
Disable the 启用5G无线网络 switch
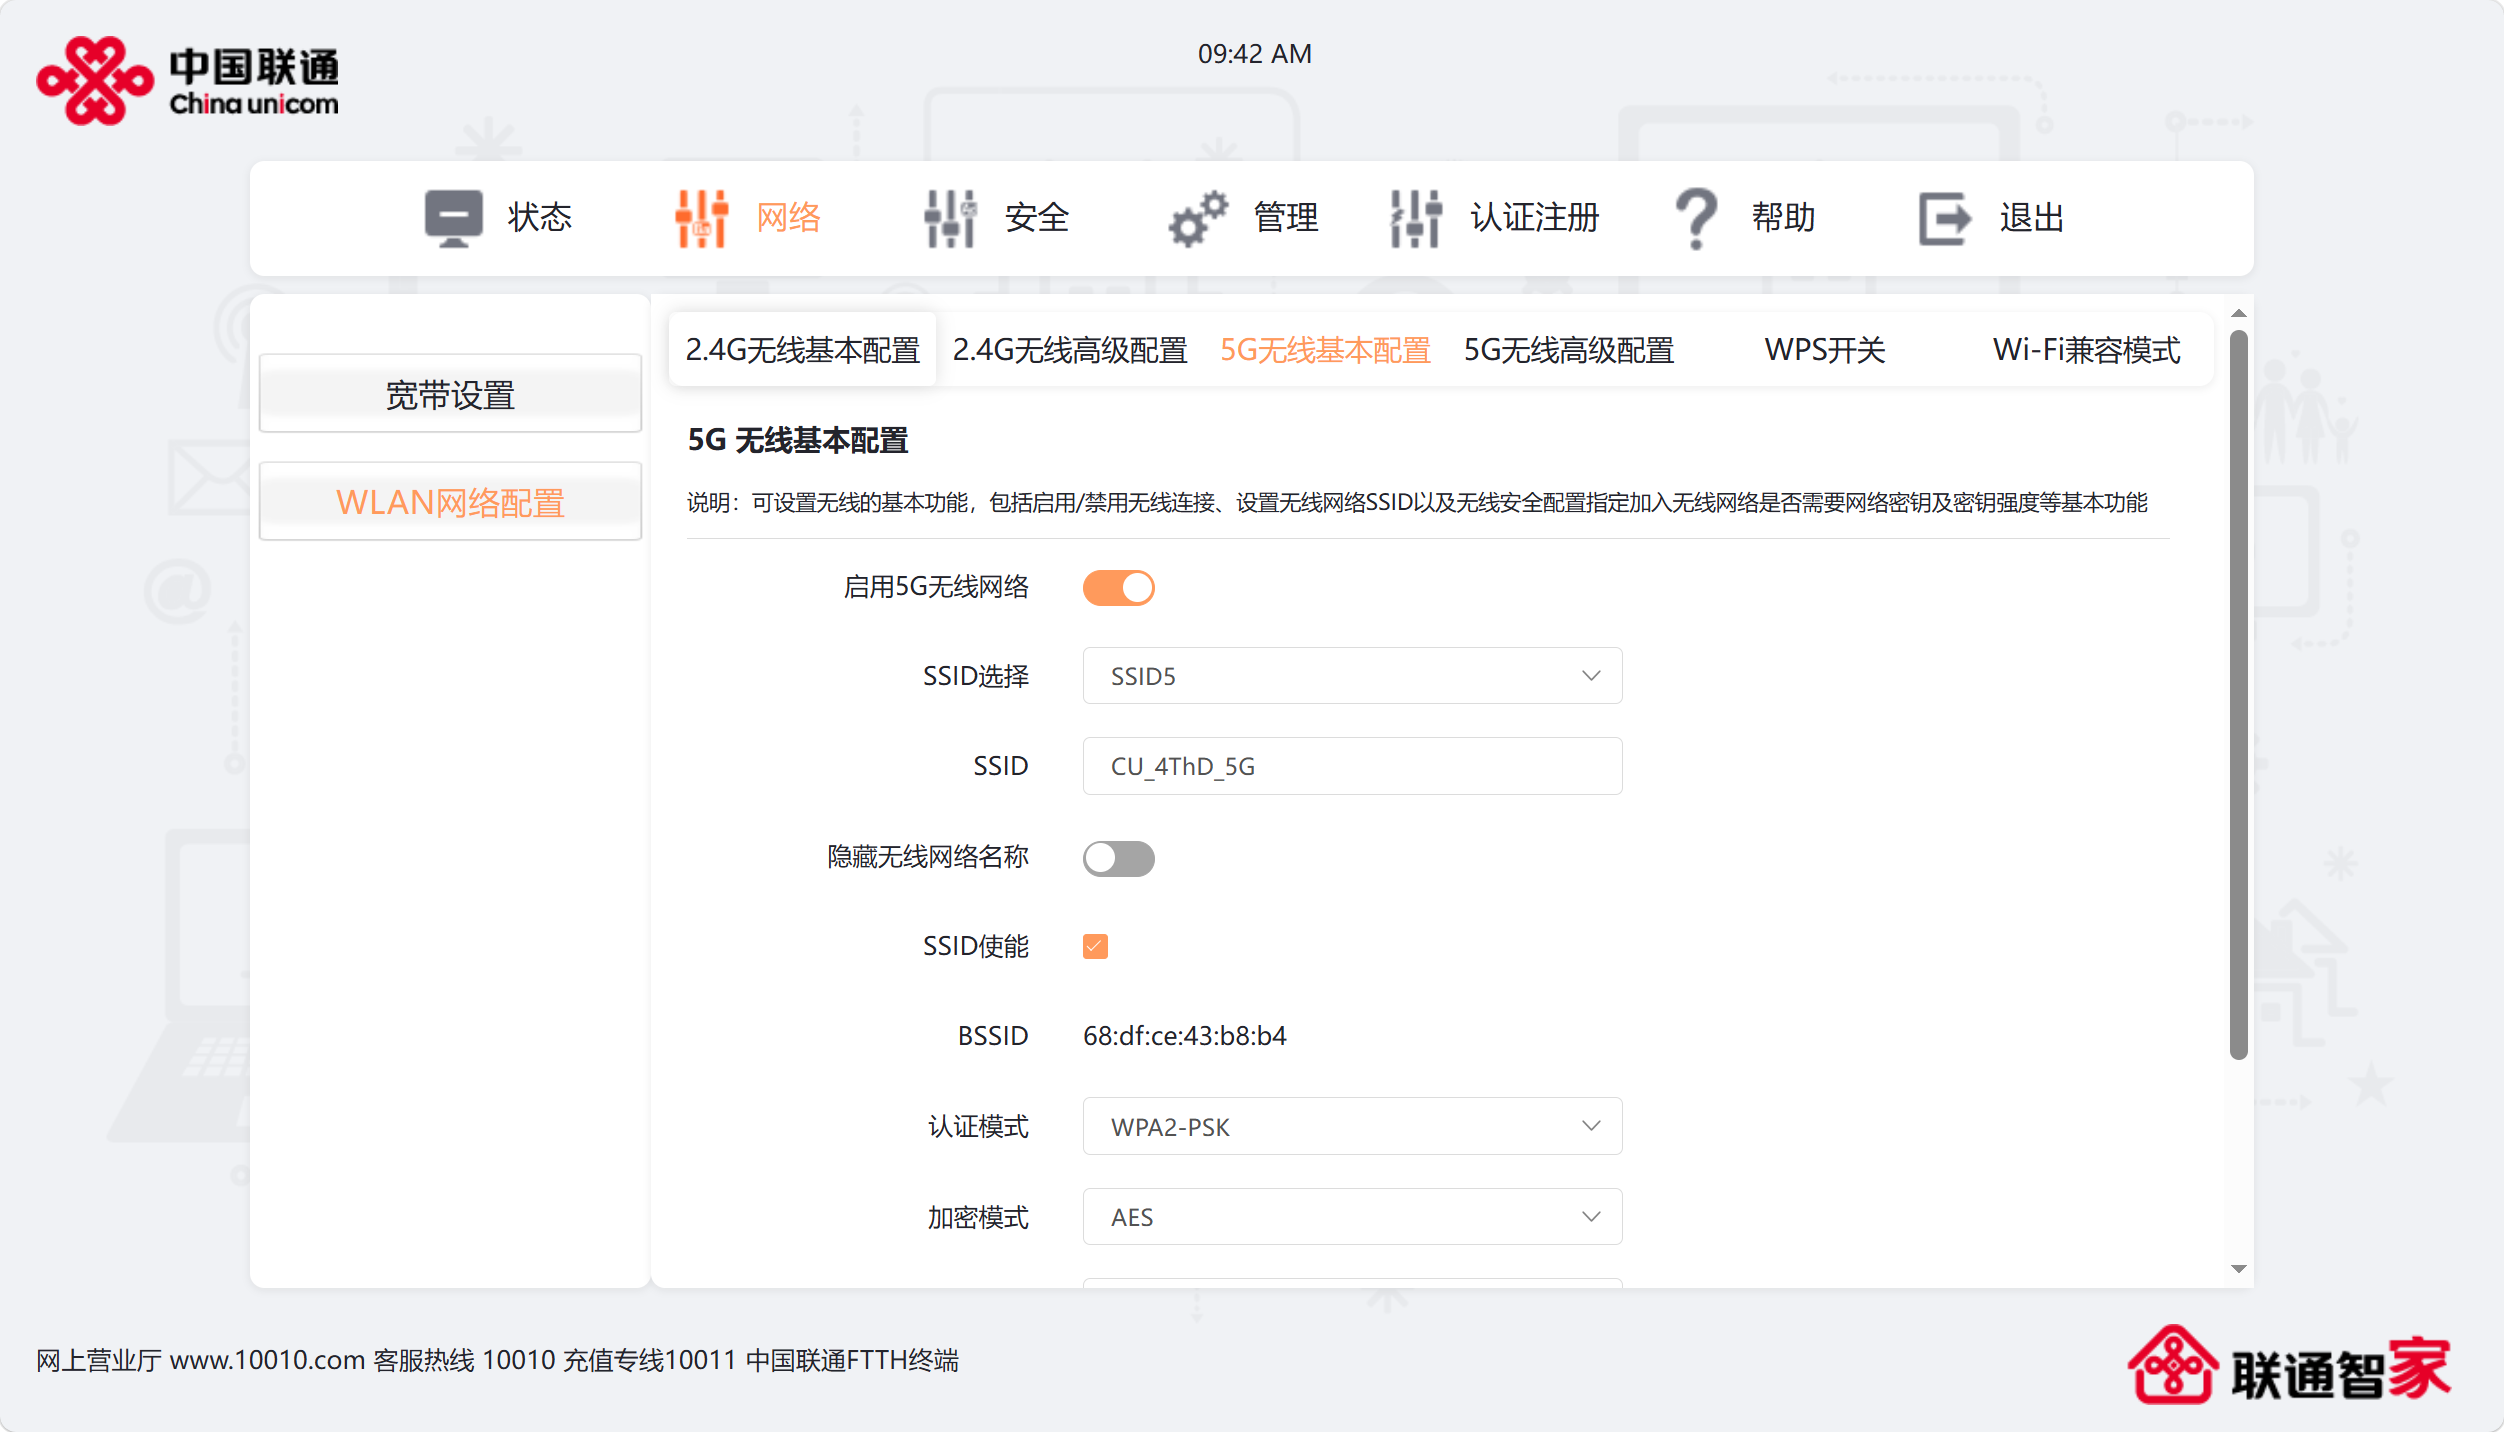[1118, 588]
